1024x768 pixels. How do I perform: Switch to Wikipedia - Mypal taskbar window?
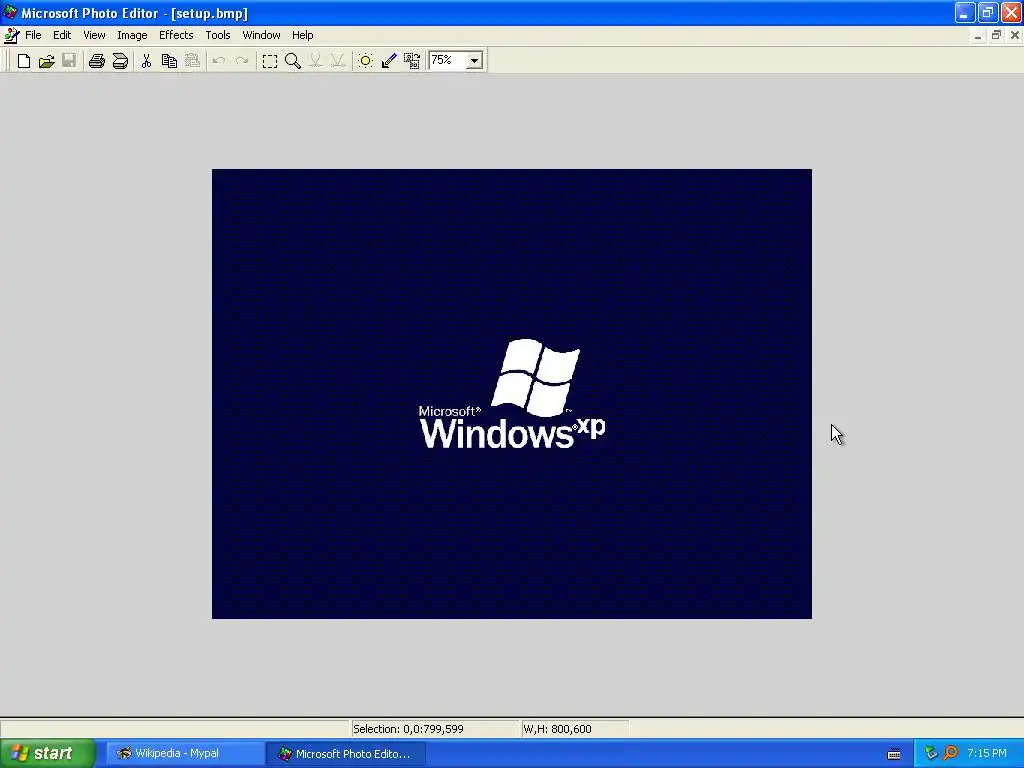click(x=185, y=753)
